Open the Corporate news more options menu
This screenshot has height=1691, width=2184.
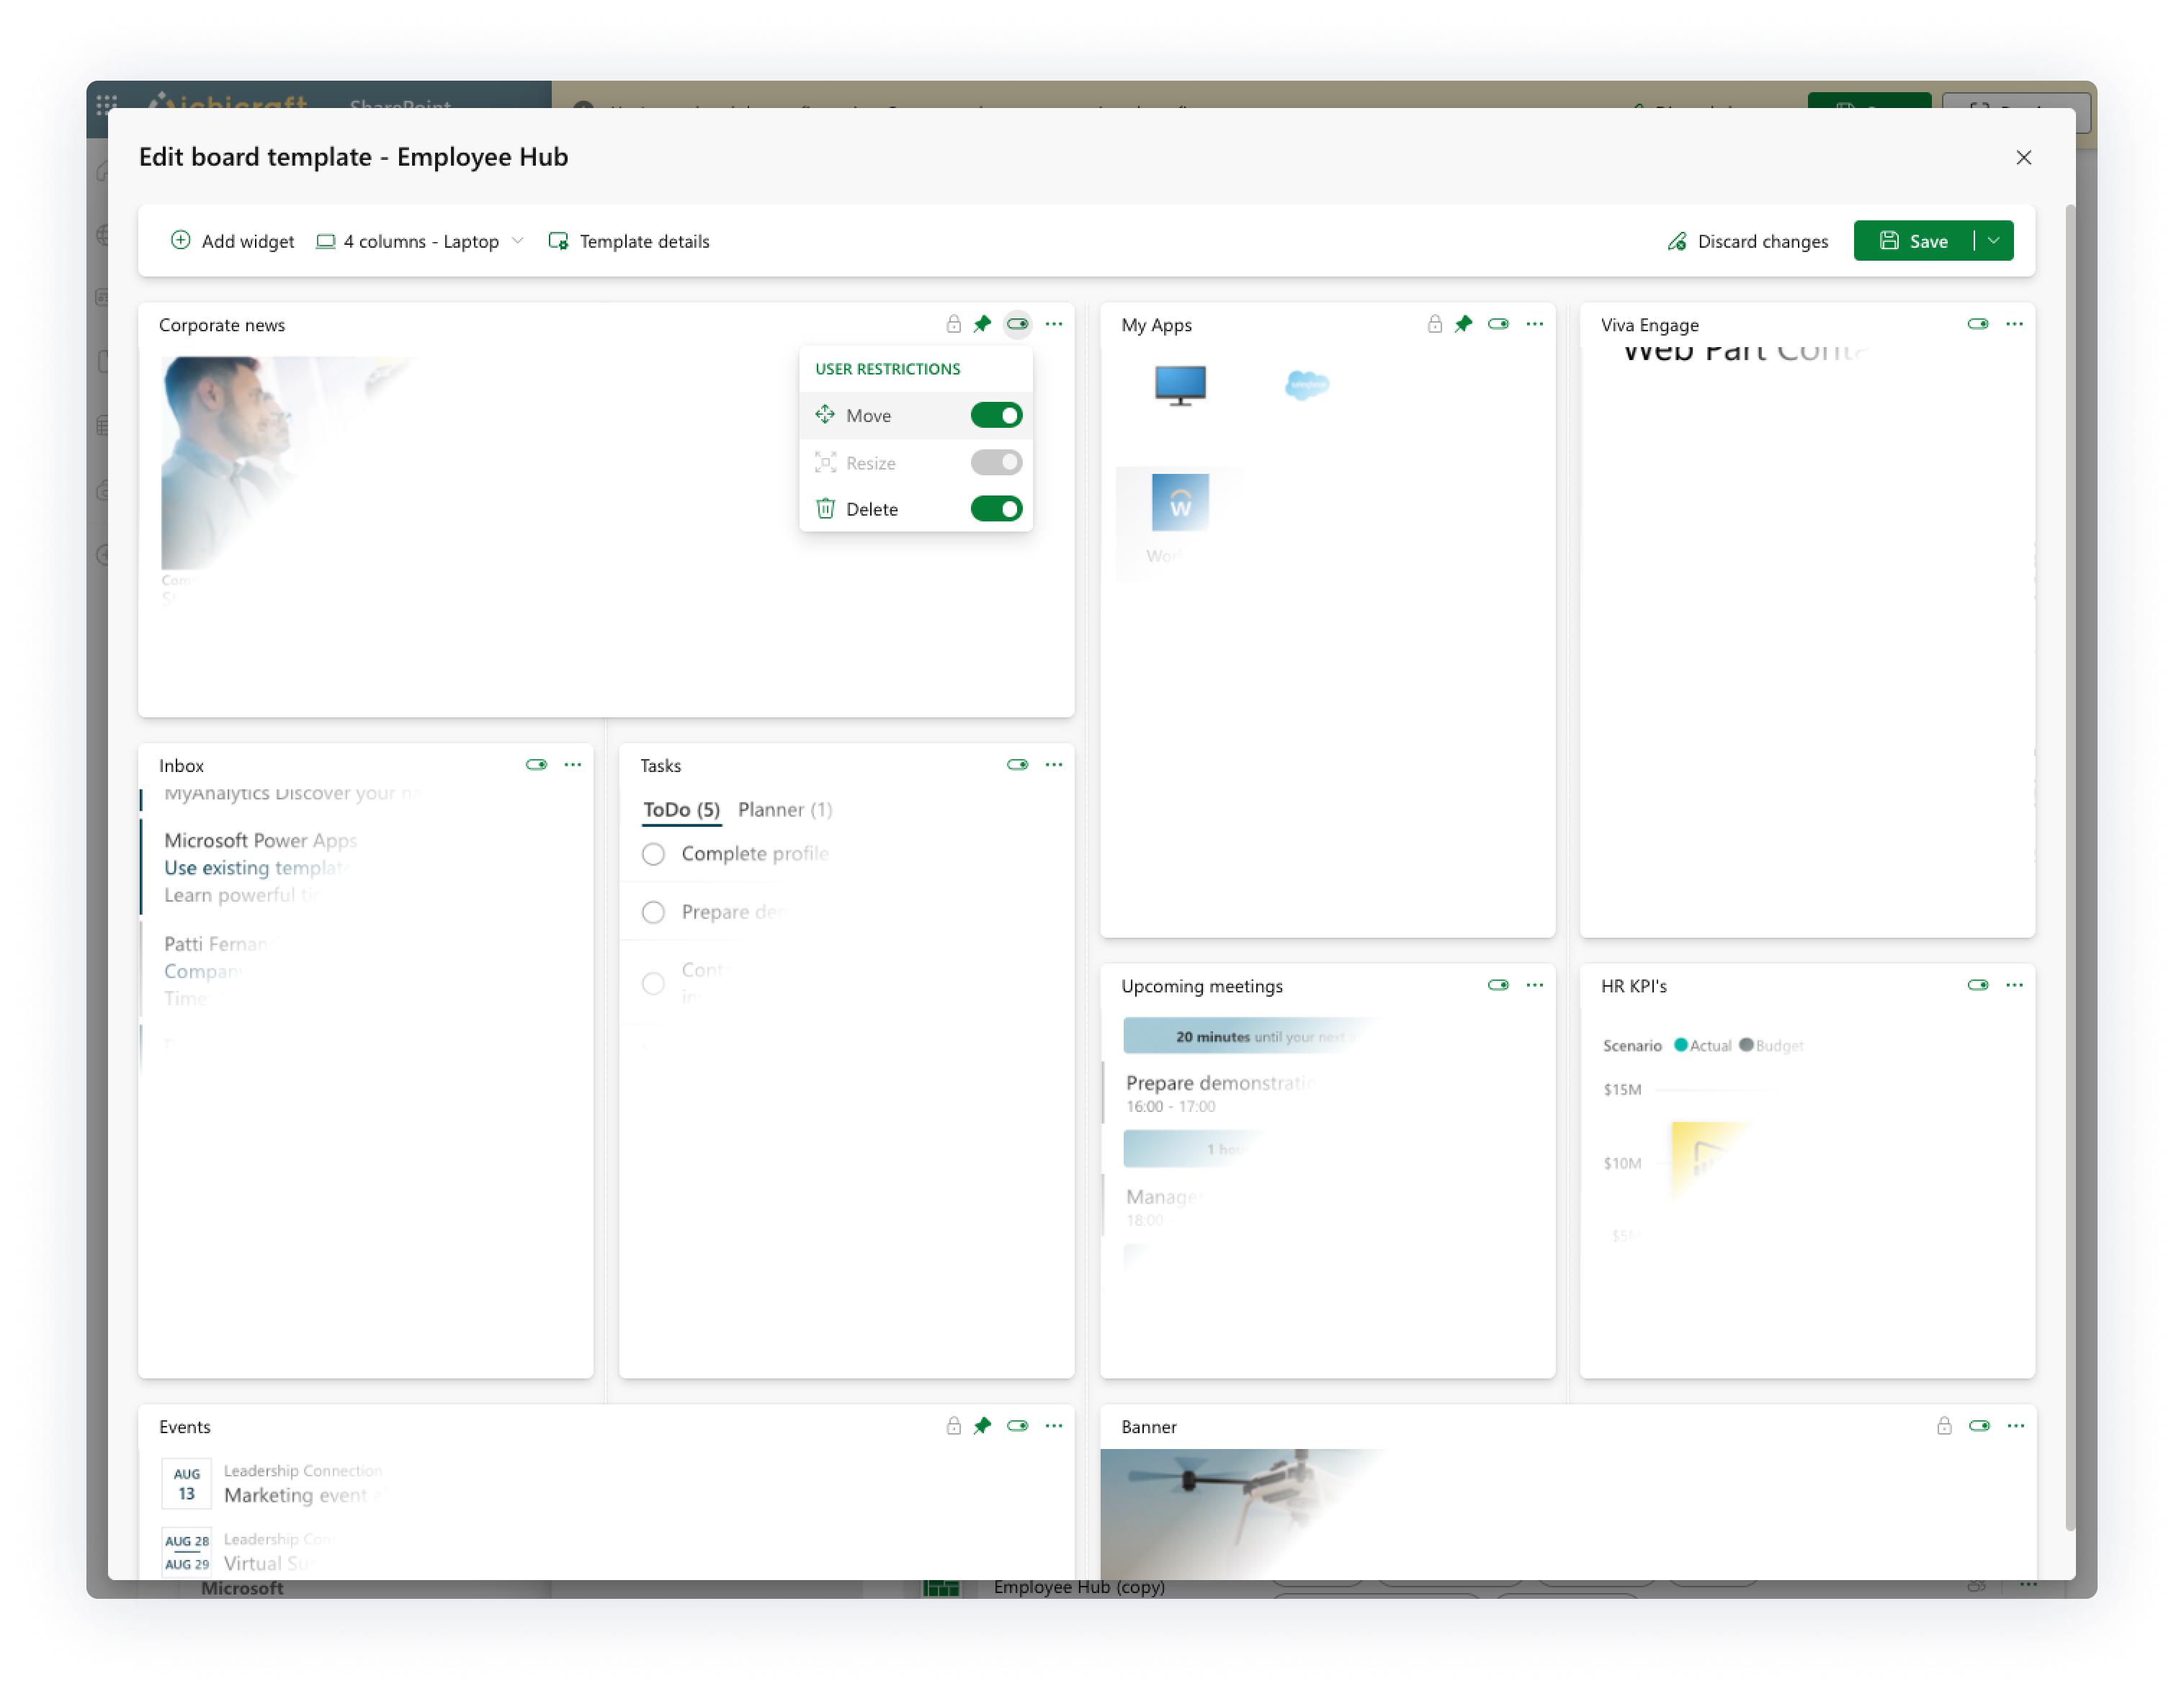pyautogui.click(x=1054, y=324)
